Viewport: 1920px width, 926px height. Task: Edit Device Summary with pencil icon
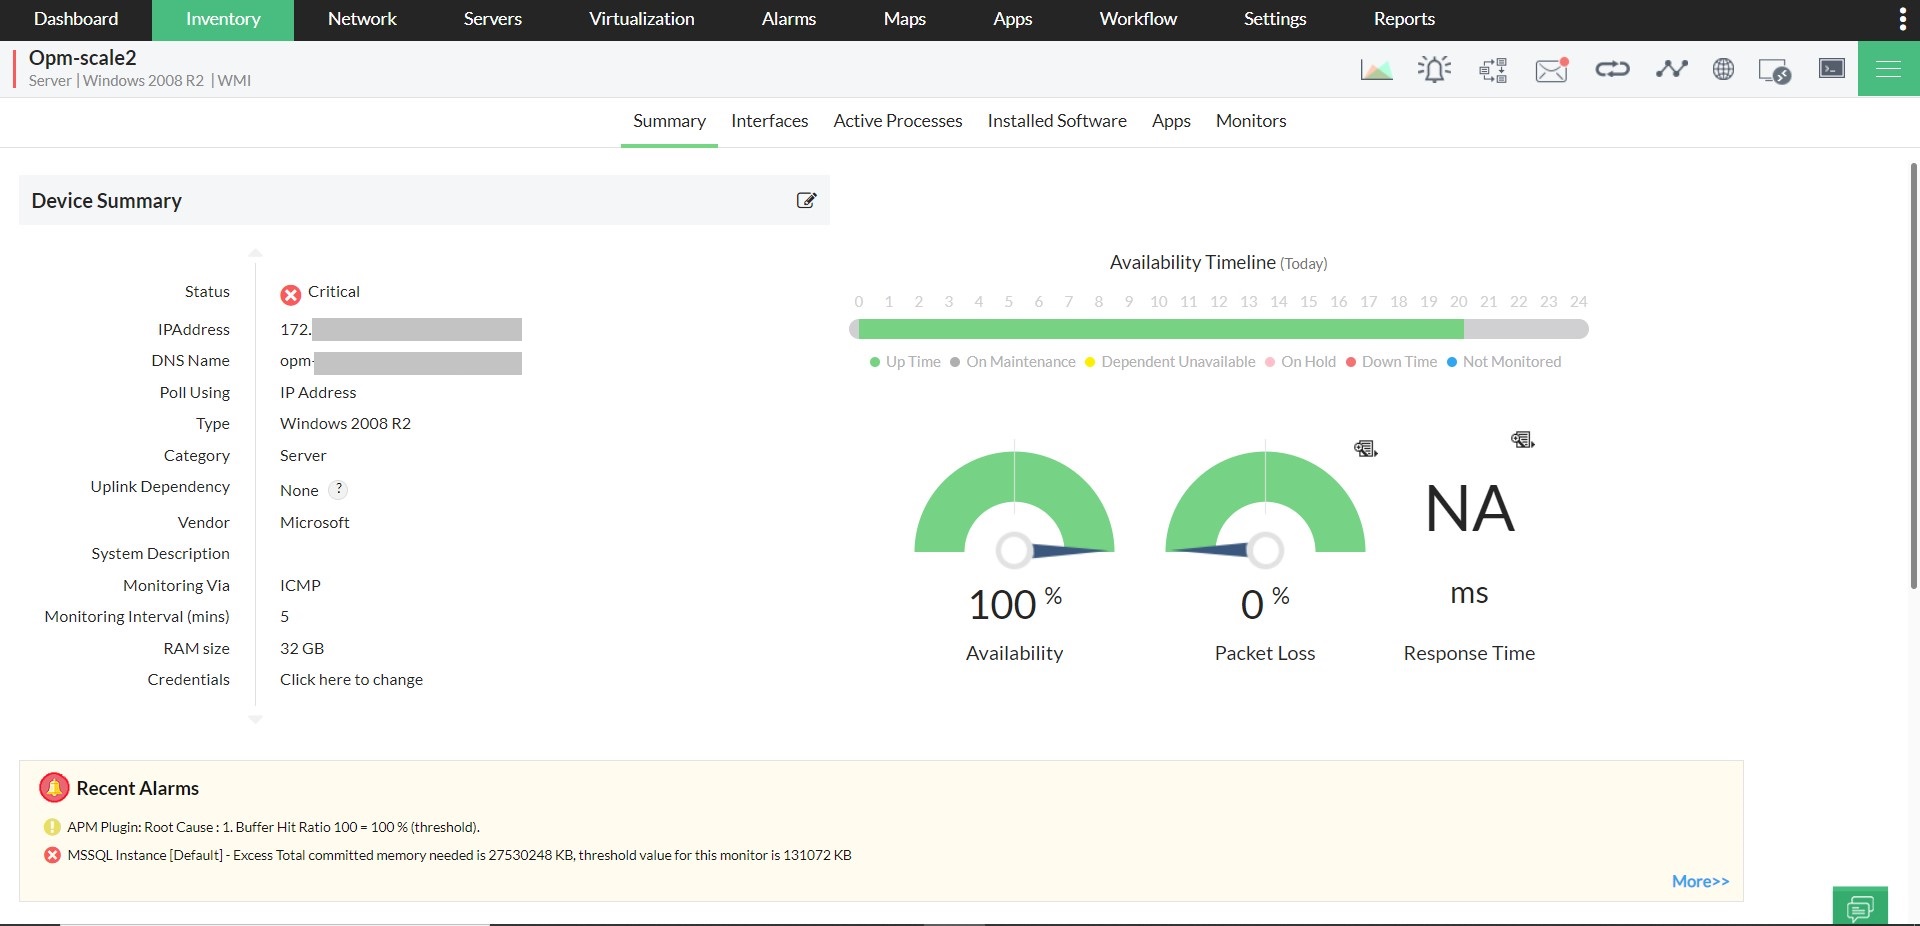coord(806,200)
